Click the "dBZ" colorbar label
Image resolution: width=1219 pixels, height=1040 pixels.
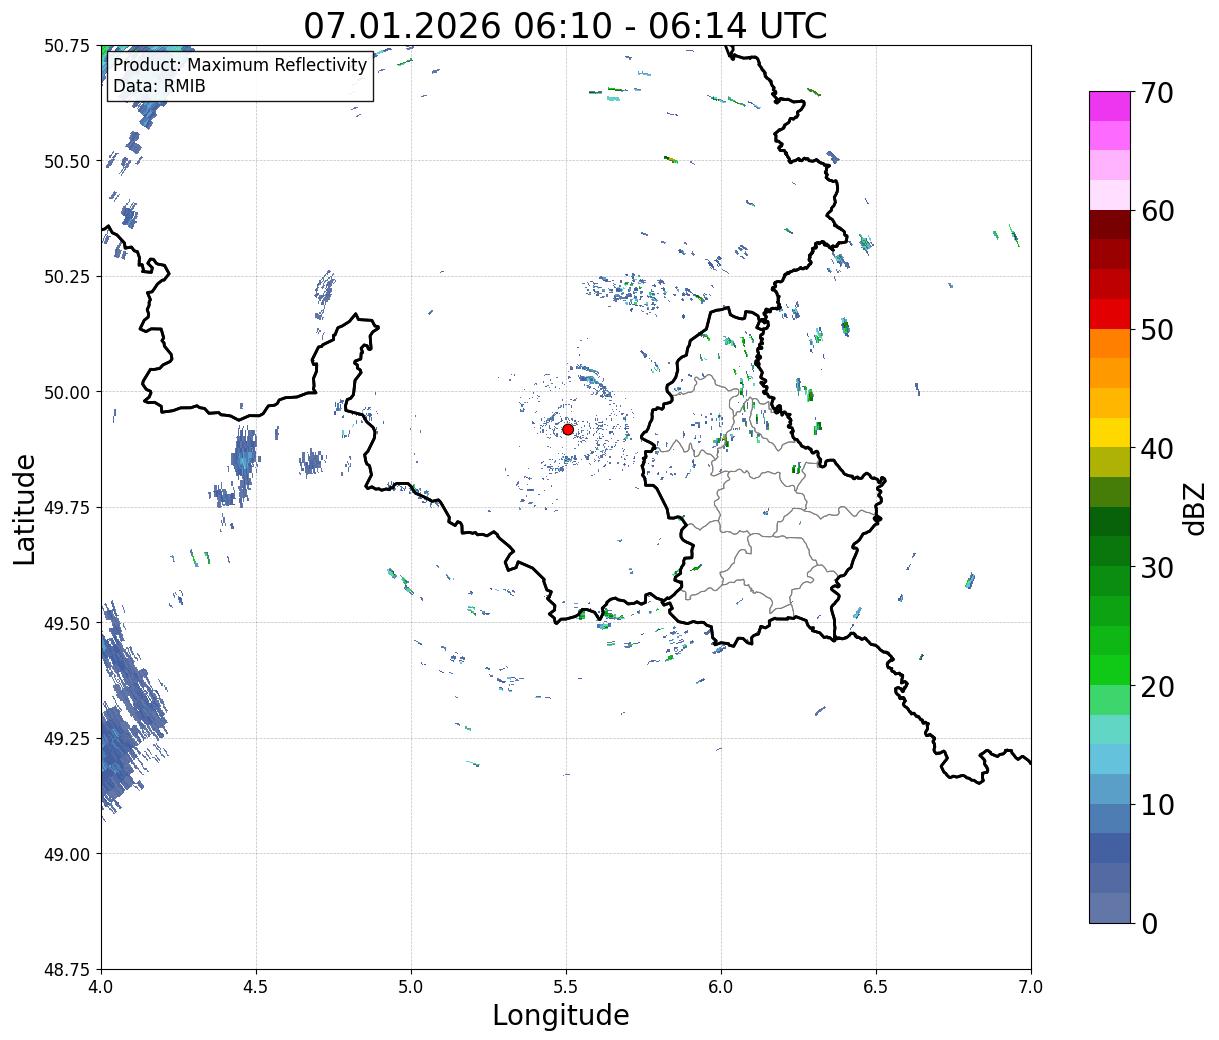tap(1194, 507)
